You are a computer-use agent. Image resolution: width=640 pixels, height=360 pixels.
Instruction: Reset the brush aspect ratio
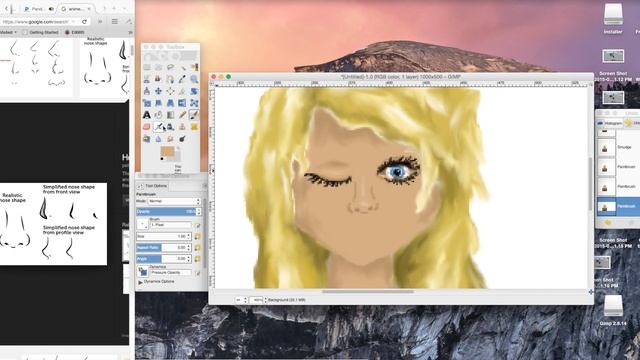coord(198,247)
